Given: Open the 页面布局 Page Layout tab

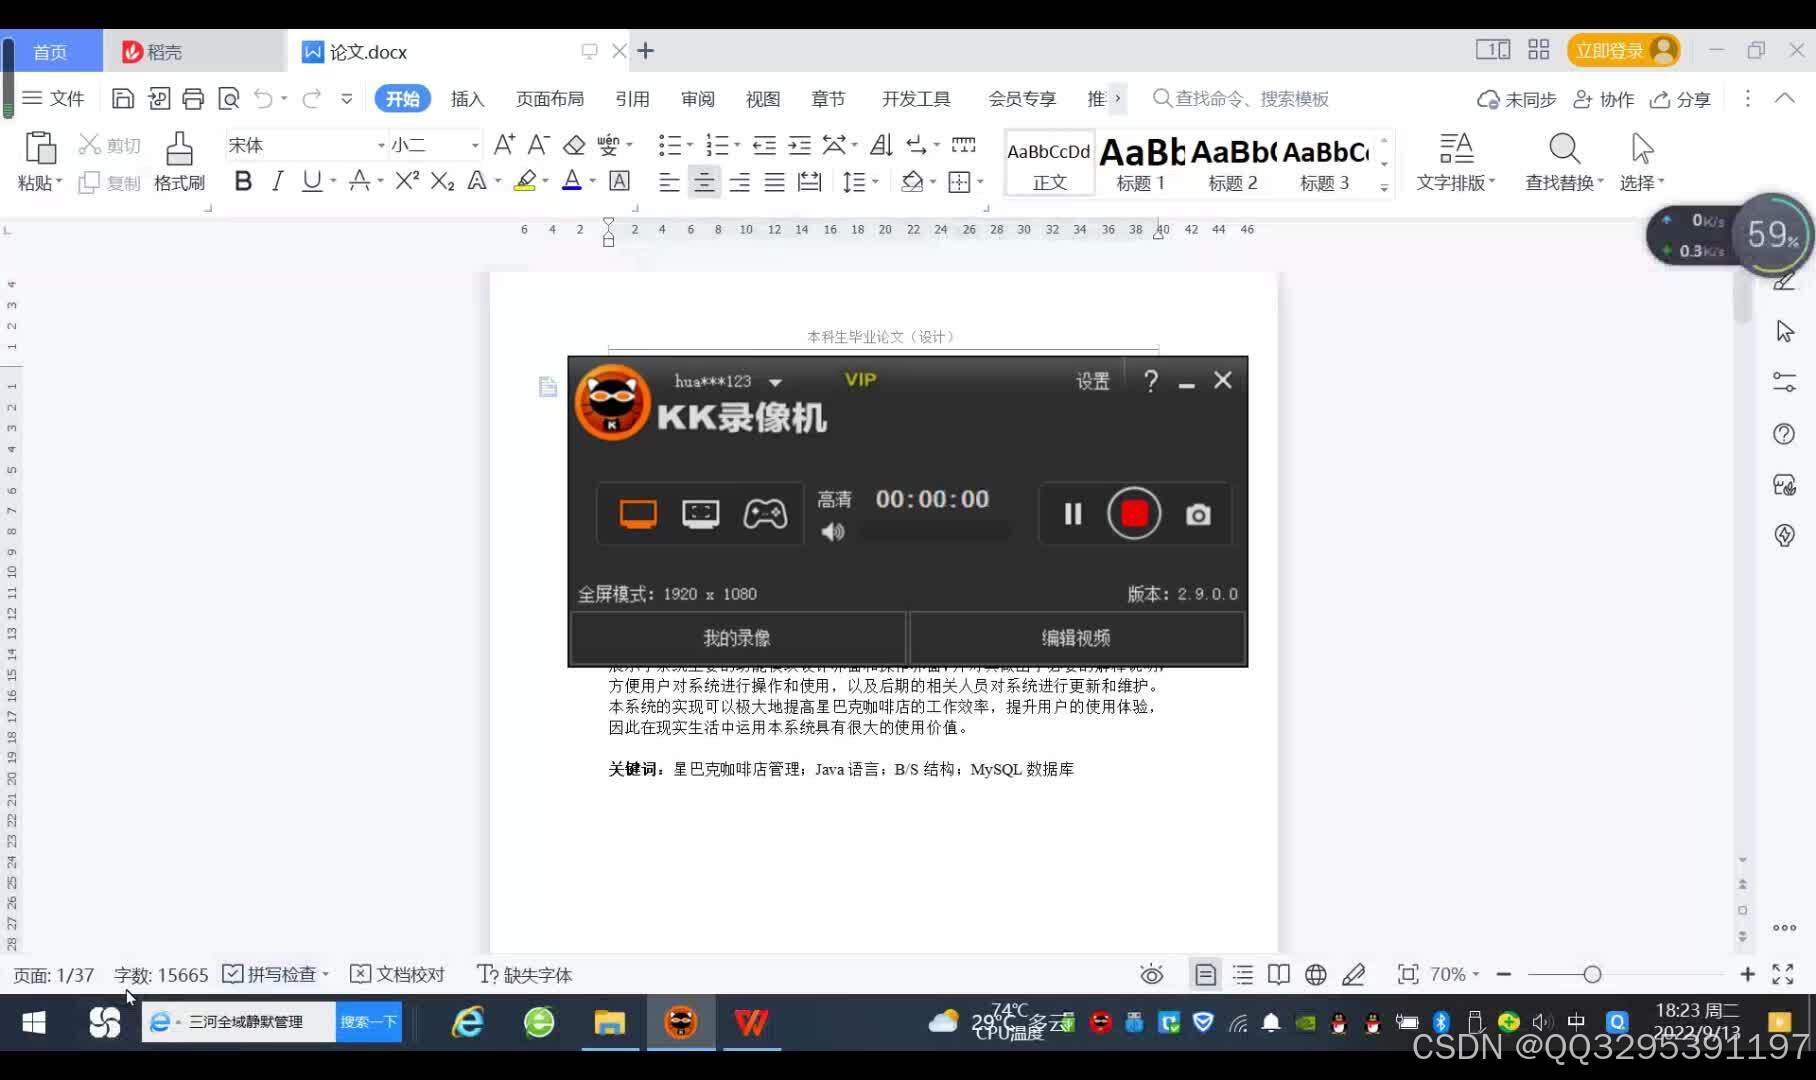Looking at the screenshot, I should (x=550, y=99).
